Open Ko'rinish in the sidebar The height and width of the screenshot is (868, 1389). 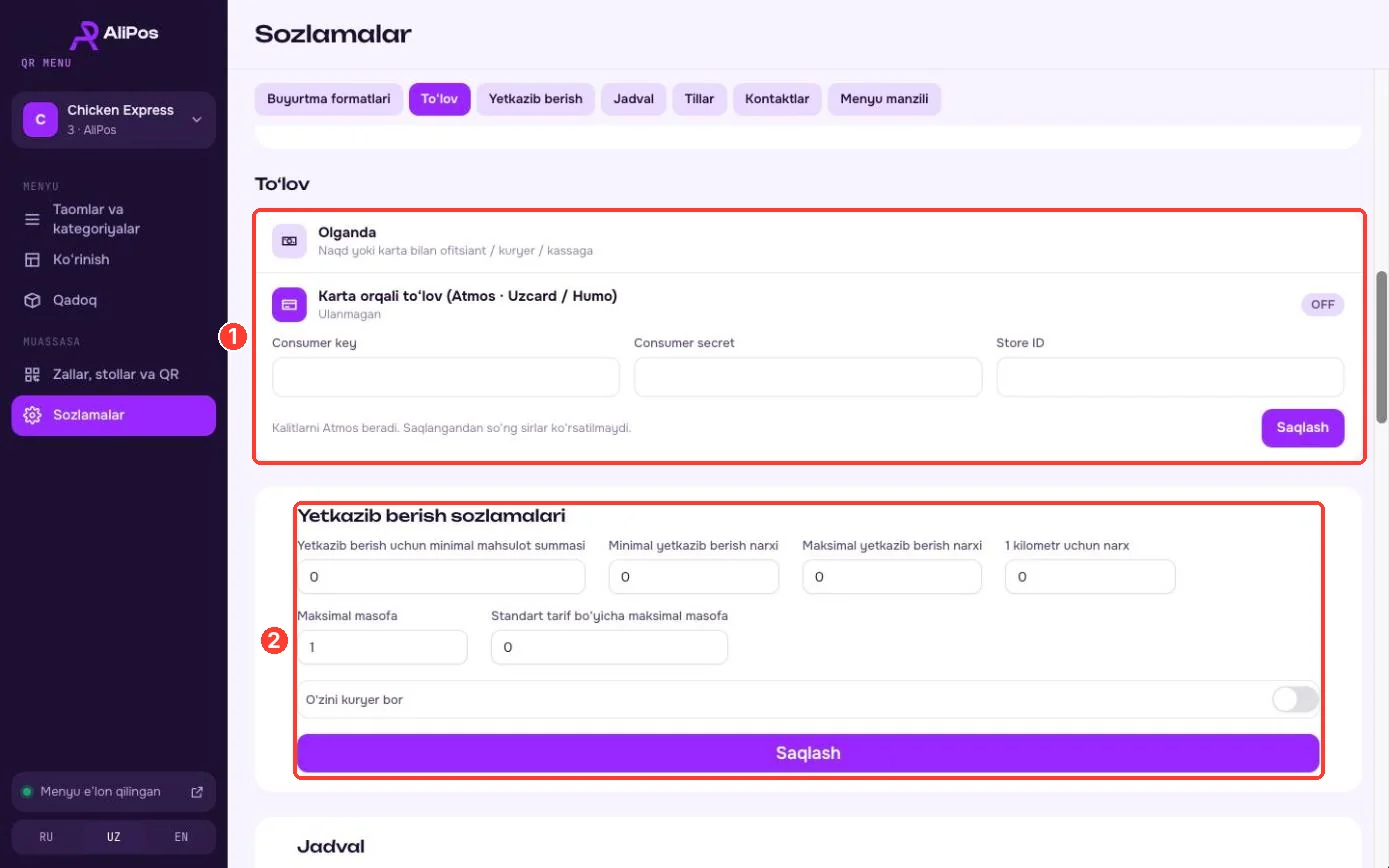pos(114,260)
